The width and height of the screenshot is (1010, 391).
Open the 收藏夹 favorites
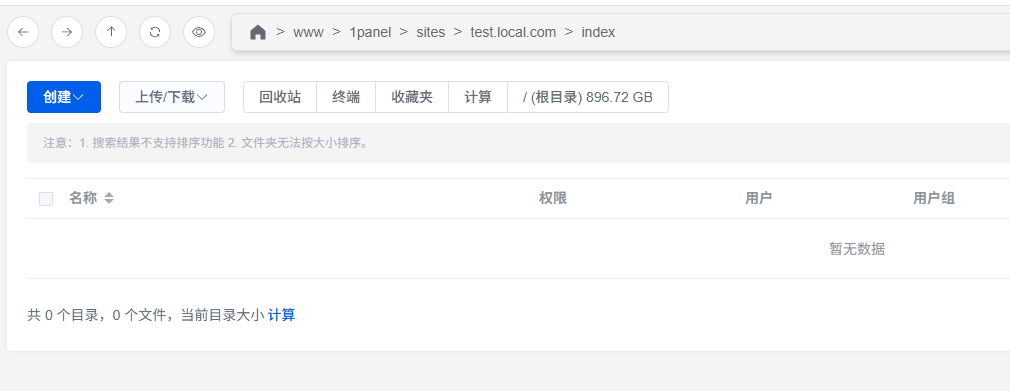coord(412,97)
